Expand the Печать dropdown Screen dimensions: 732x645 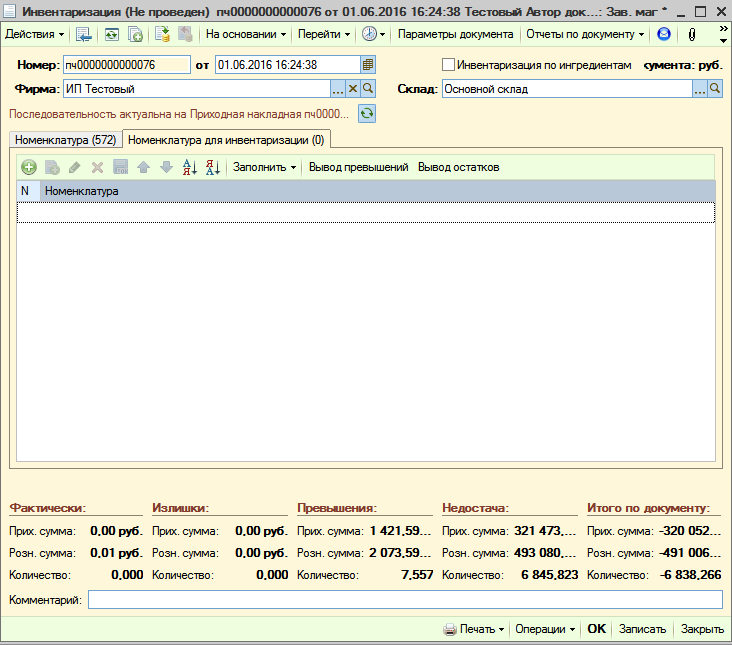pos(473,629)
